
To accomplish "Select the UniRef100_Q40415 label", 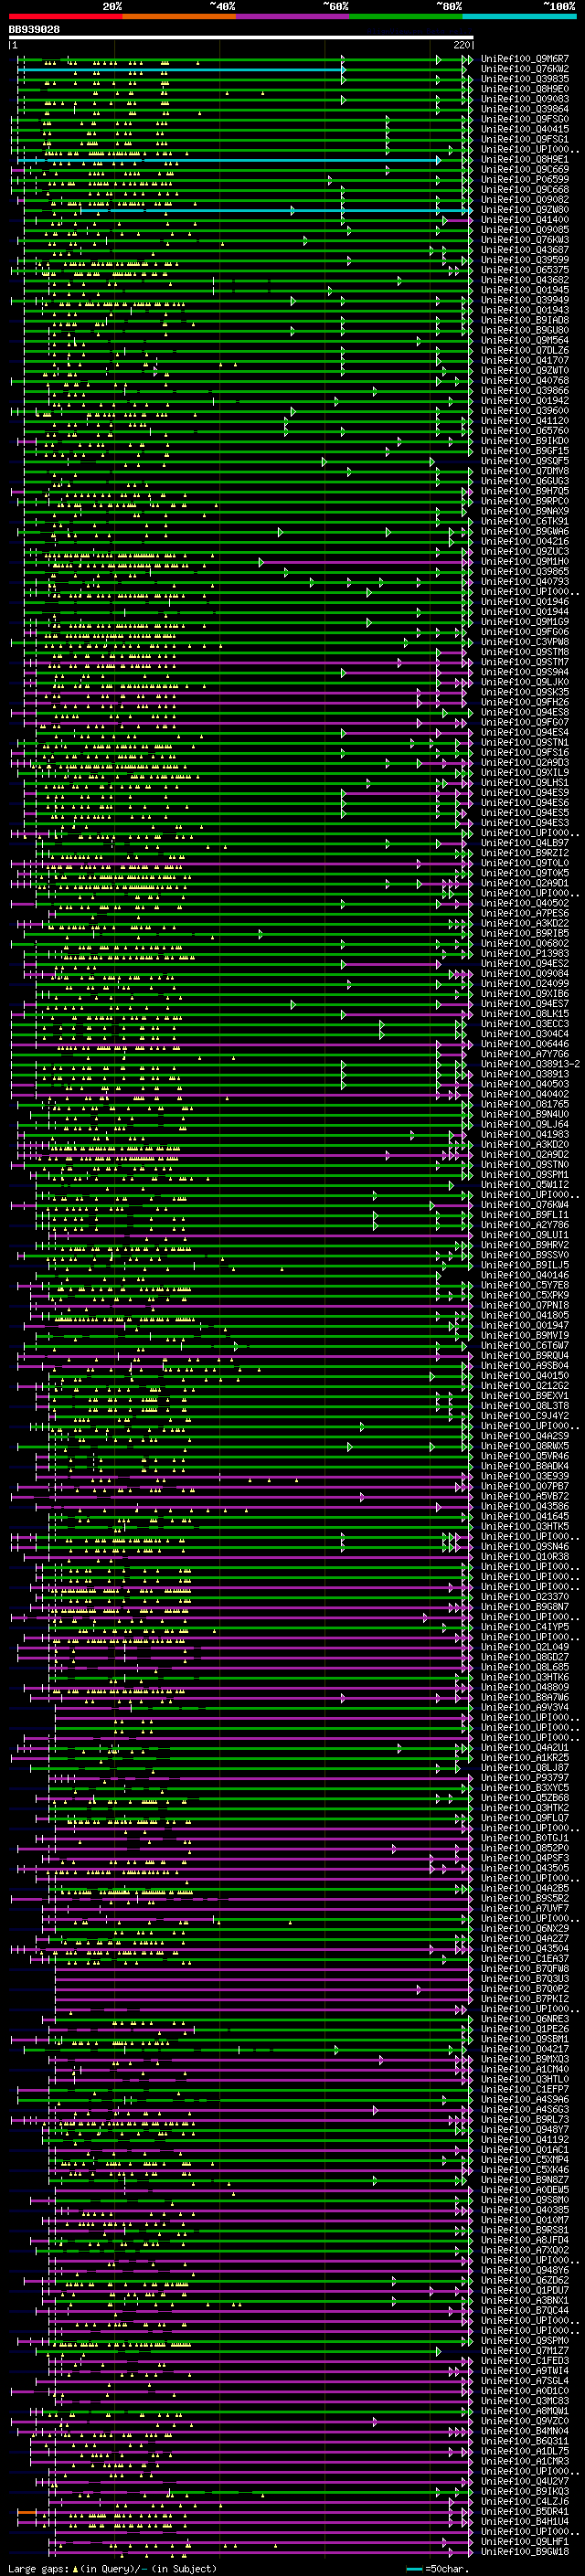I will tap(525, 129).
